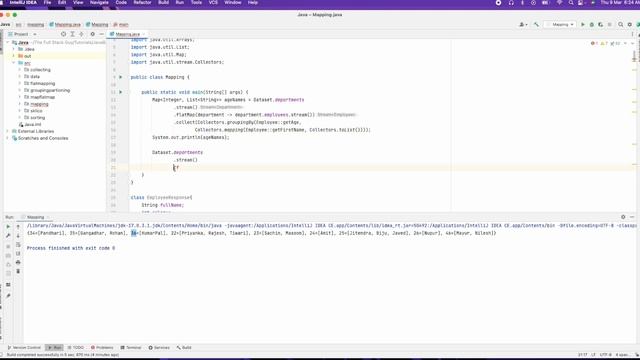The height and width of the screenshot is (360, 640).
Task: Open the Mapping run configuration dropdown
Action: (560, 24)
